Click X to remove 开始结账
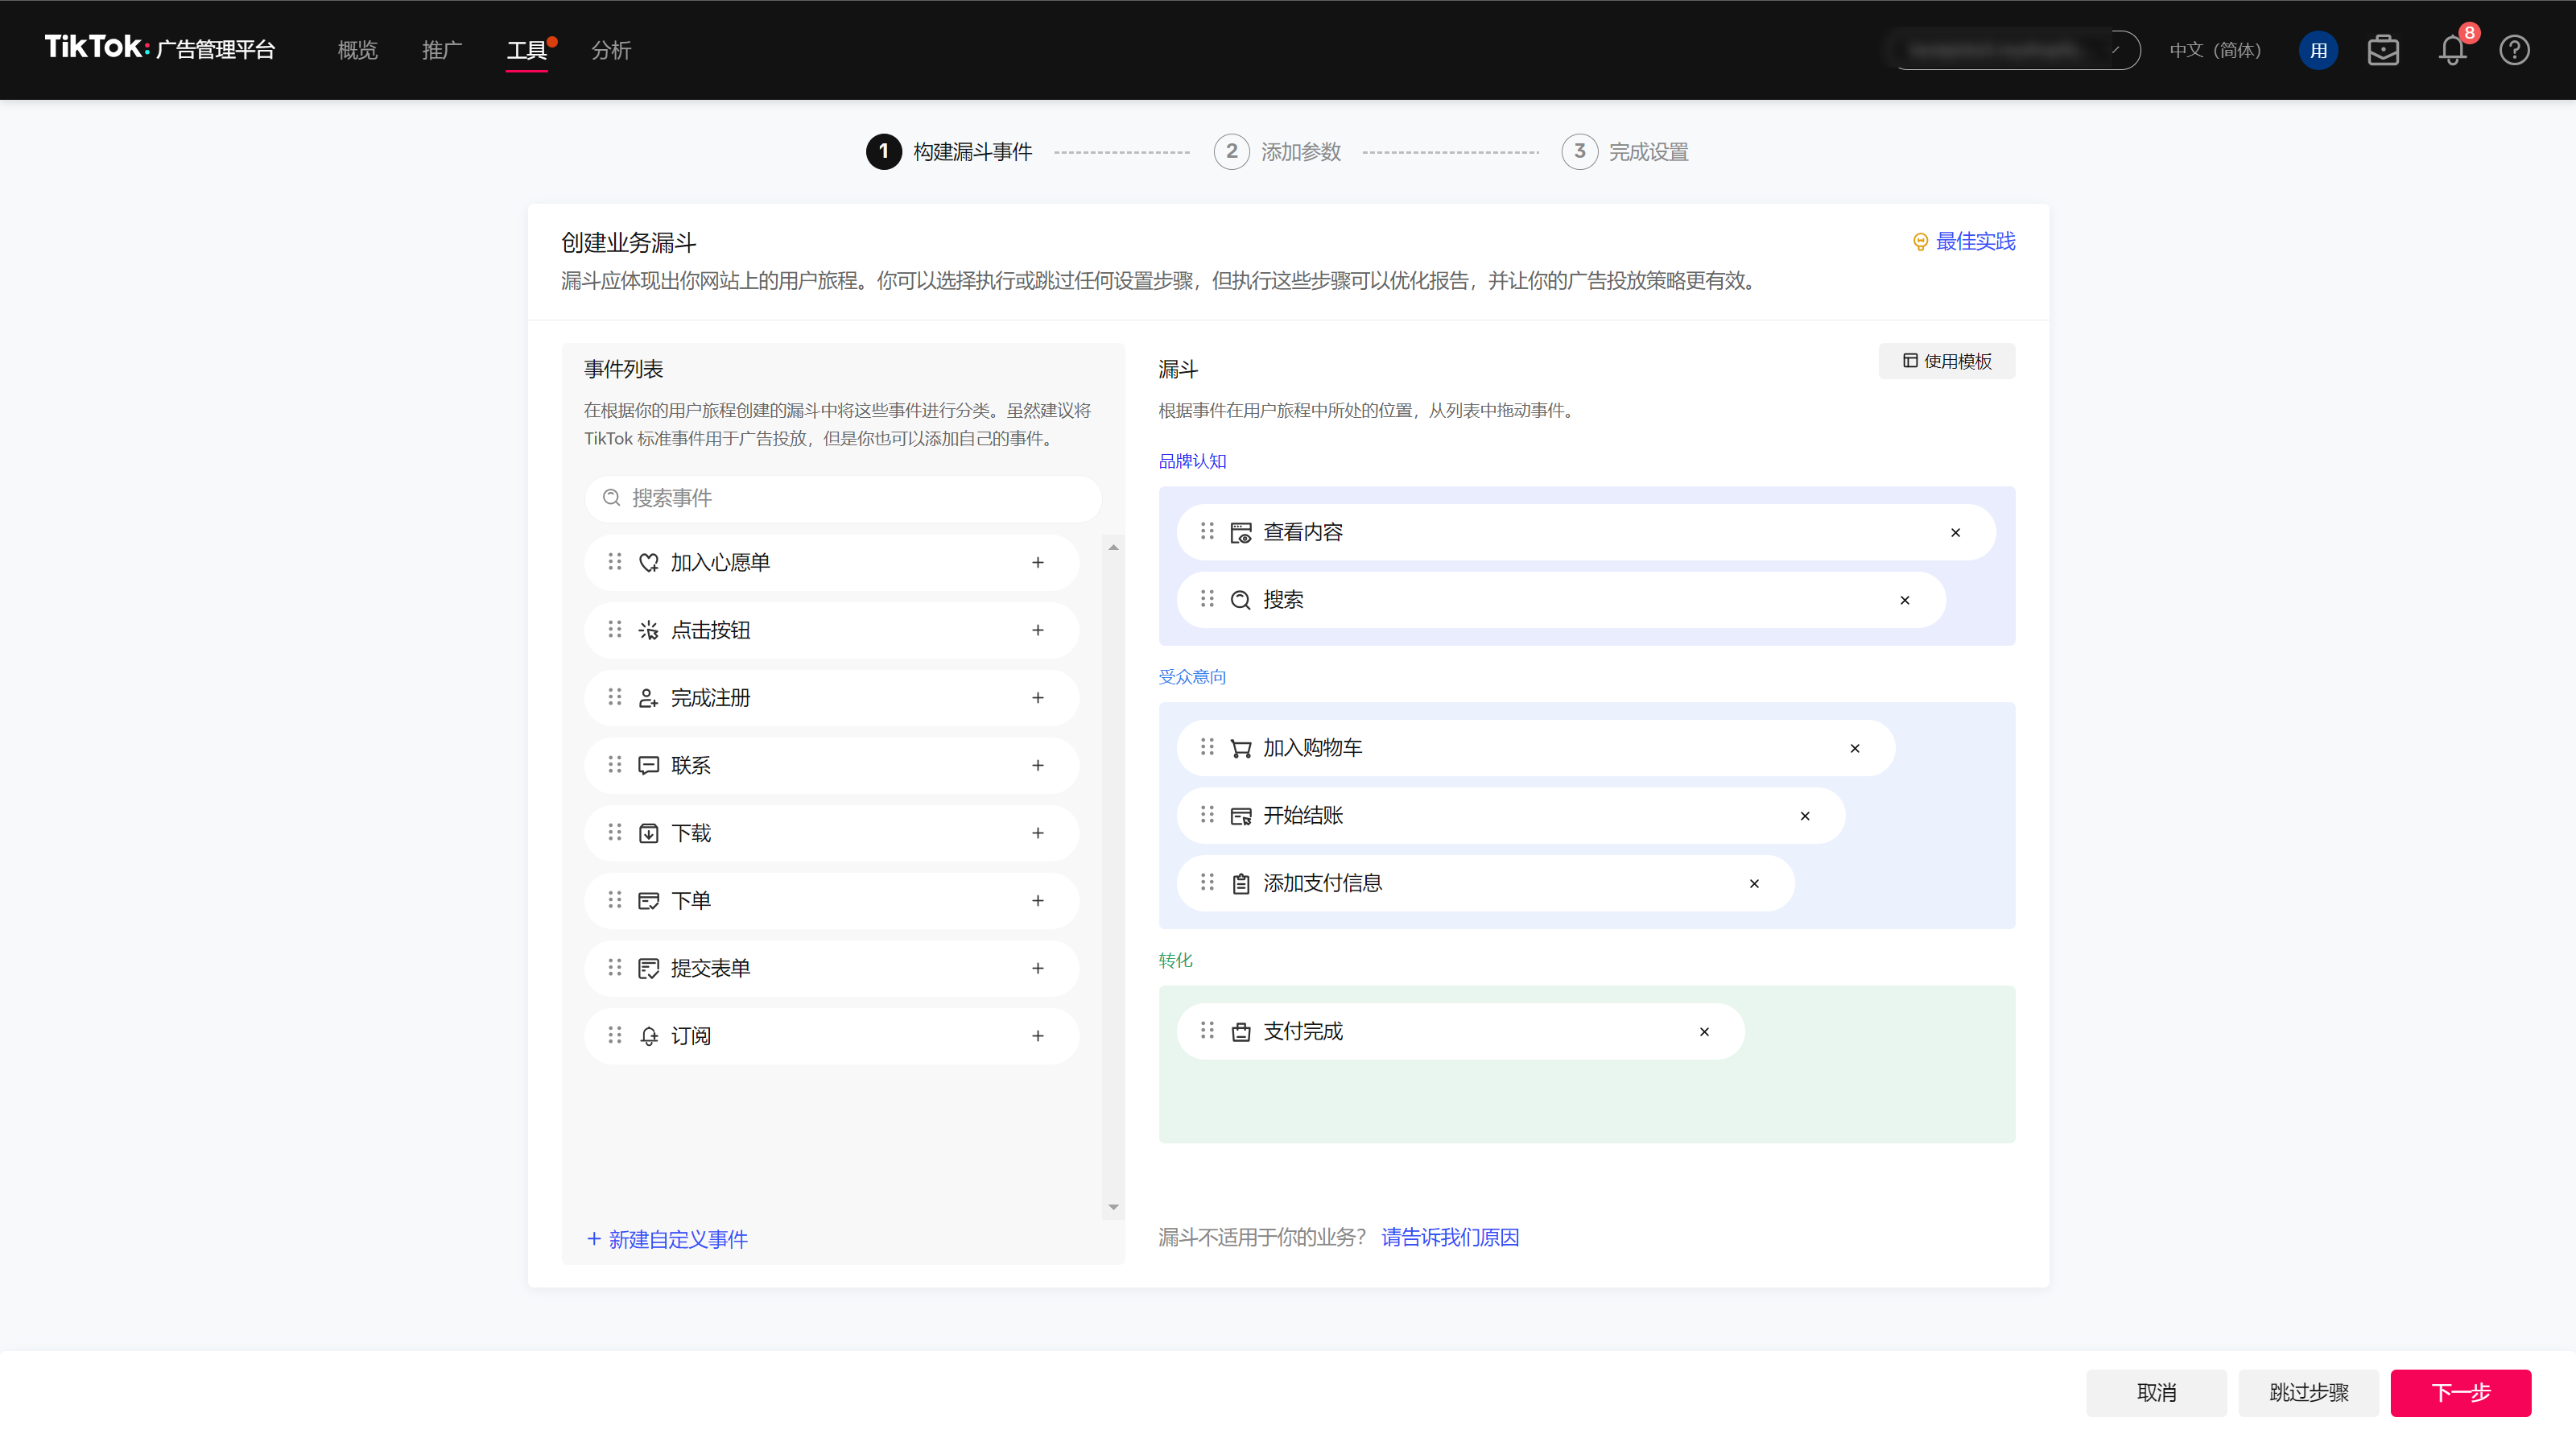 pyautogui.click(x=1805, y=816)
